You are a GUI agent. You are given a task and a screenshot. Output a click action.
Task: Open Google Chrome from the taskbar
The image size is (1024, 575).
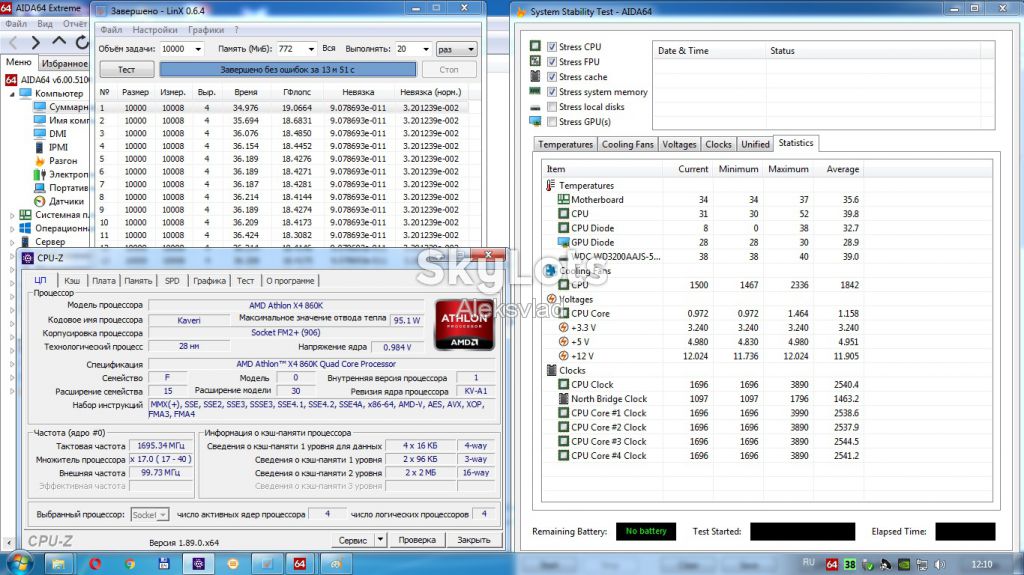pos(129,563)
